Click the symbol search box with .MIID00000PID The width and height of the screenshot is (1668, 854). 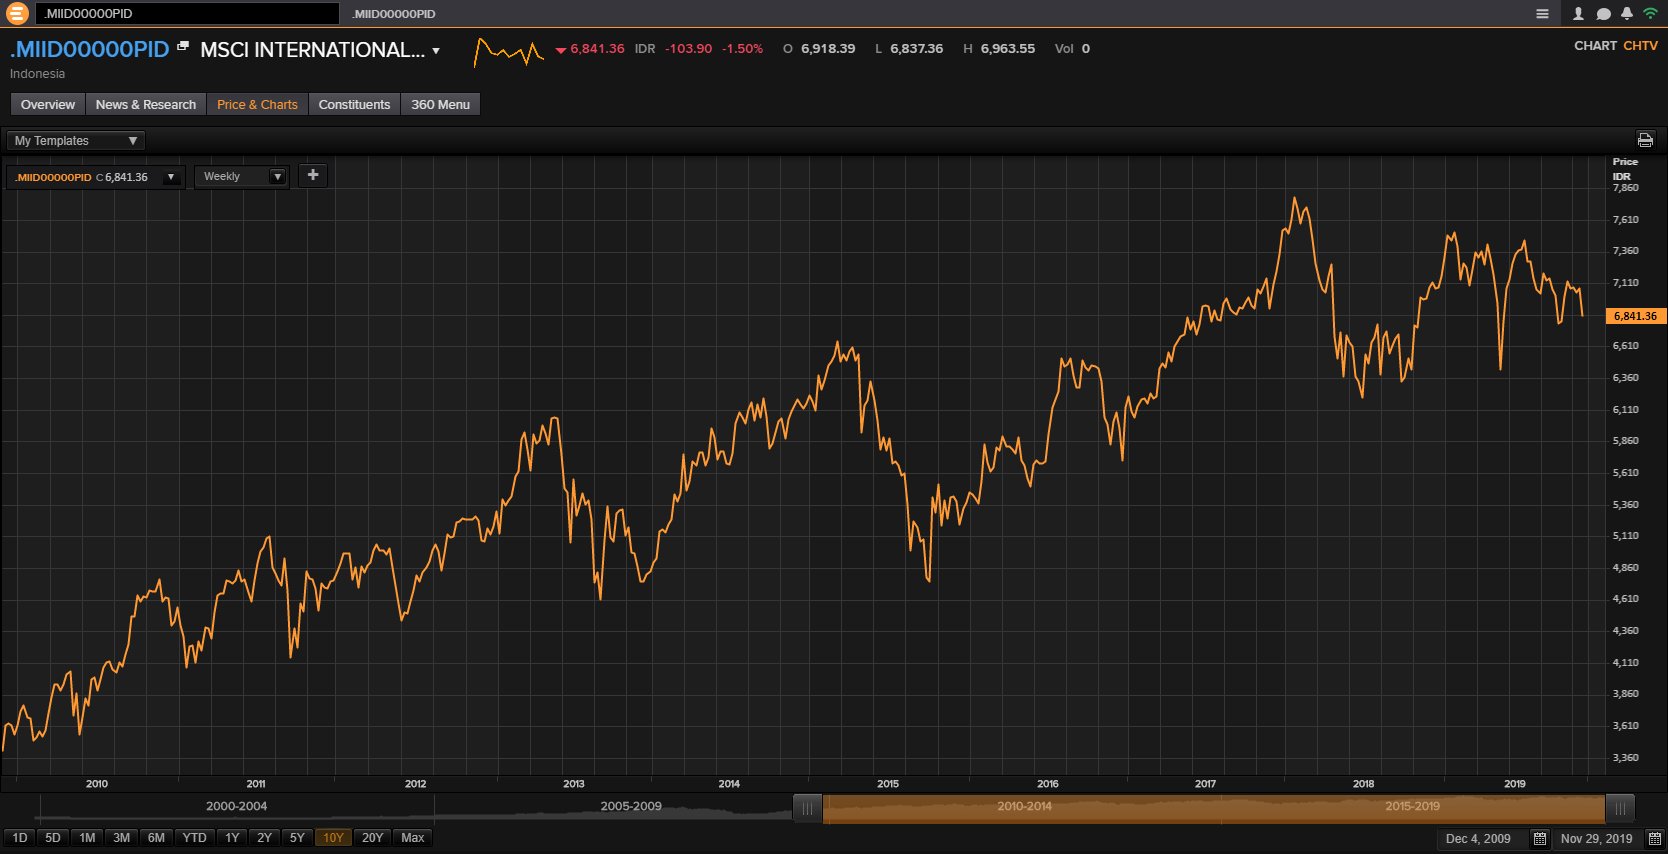(187, 13)
